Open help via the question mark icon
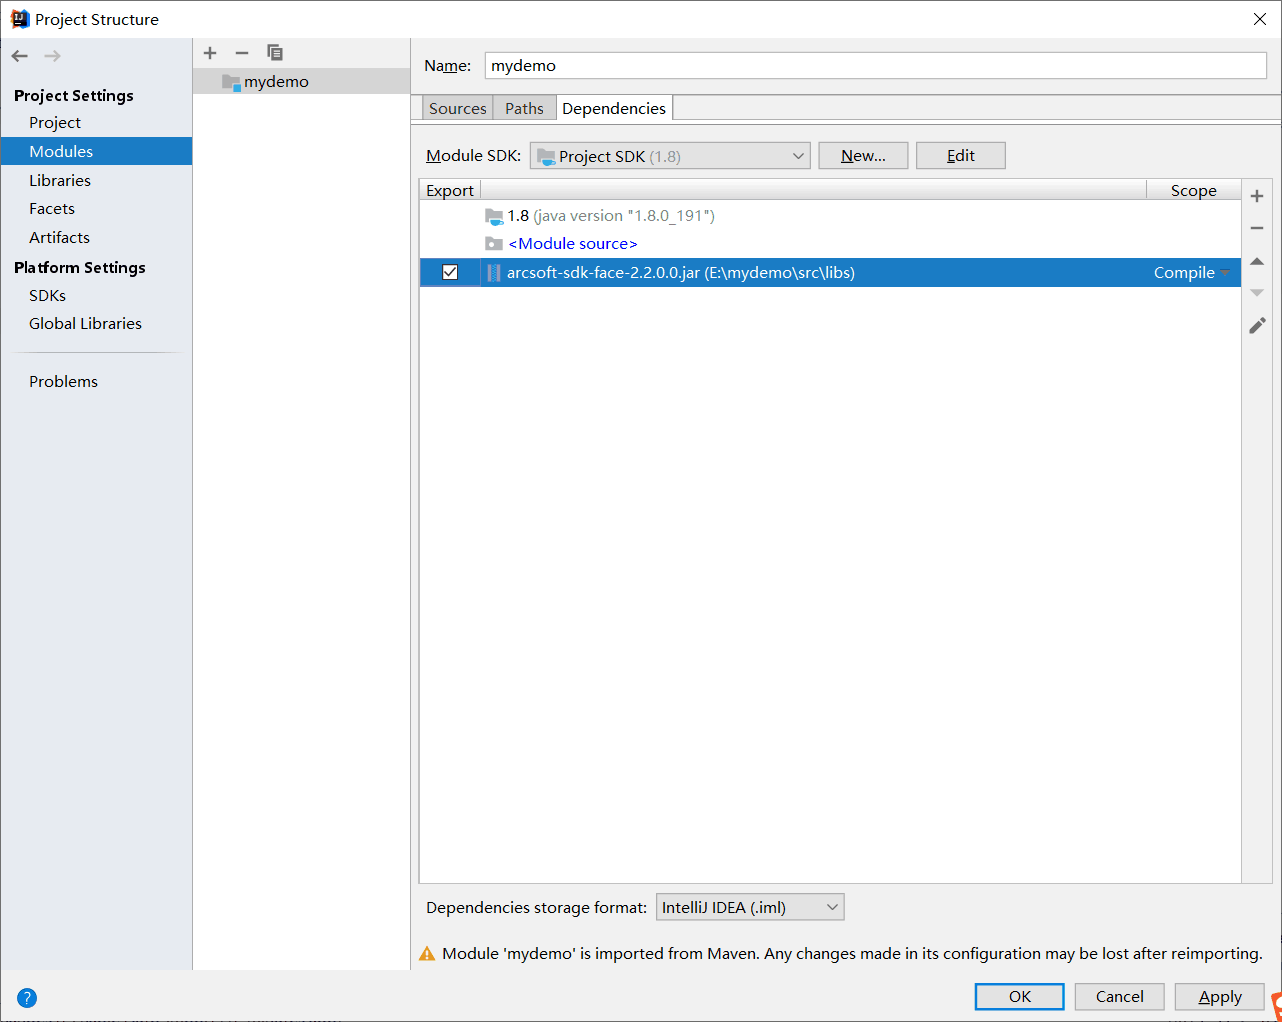The width and height of the screenshot is (1282, 1022). (27, 997)
